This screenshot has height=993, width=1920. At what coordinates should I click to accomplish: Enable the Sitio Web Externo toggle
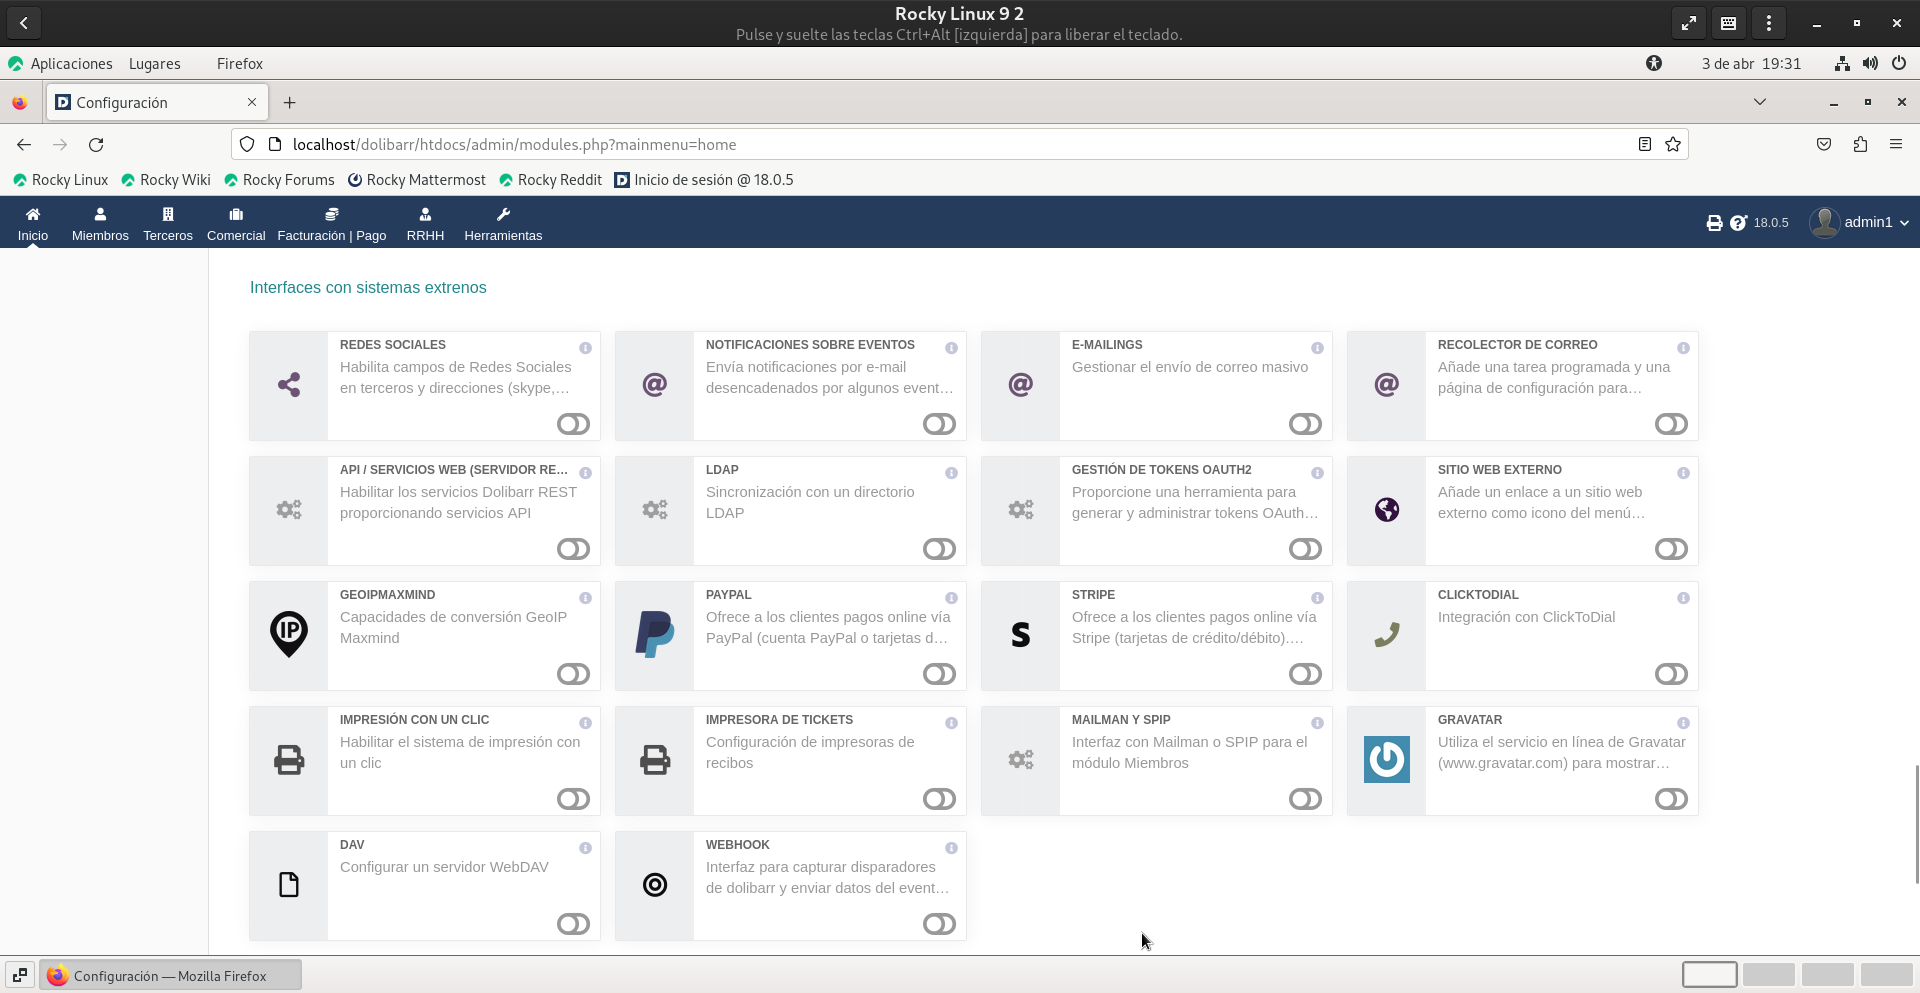coord(1671,549)
